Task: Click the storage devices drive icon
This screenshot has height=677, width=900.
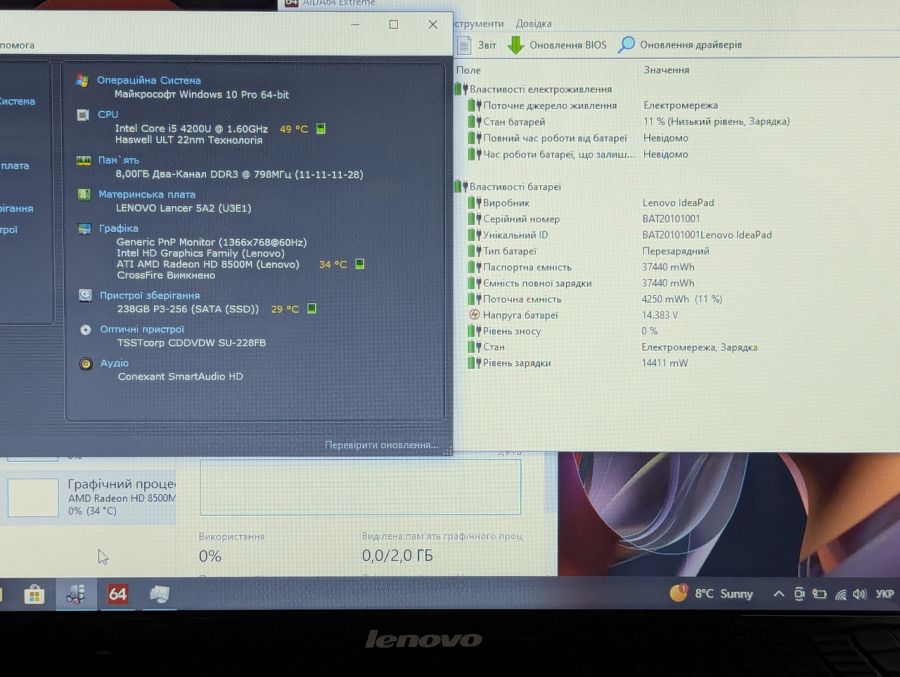Action: pyautogui.click(x=86, y=295)
